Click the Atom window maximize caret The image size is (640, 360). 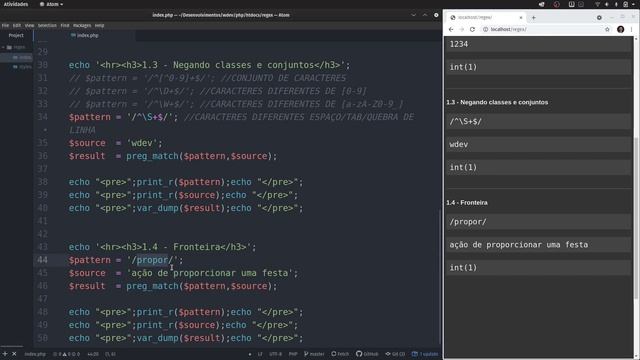point(425,15)
